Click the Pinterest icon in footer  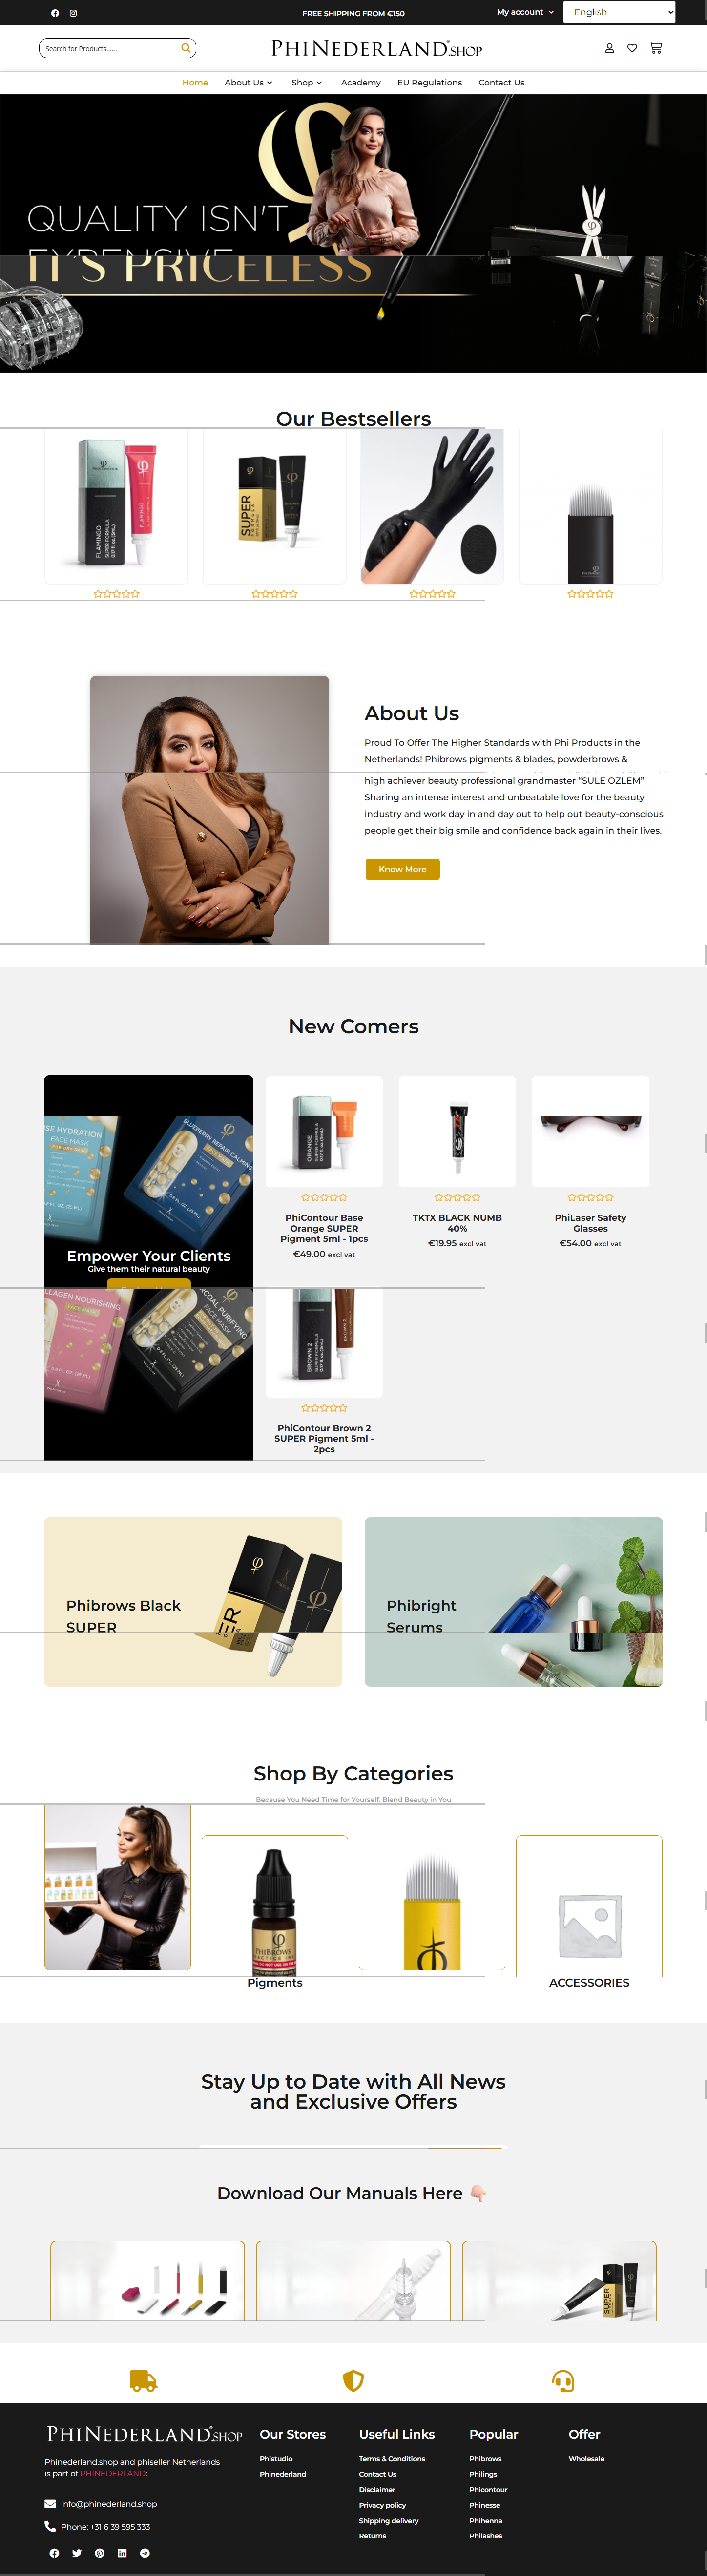[99, 2553]
